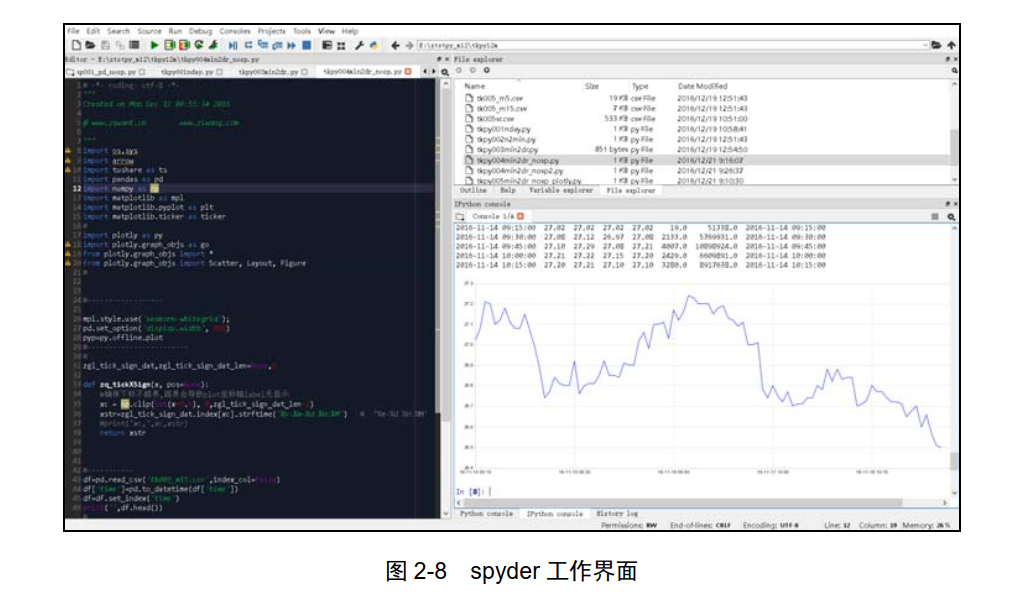Click the IPython console horizontal scrollbar

702,502
